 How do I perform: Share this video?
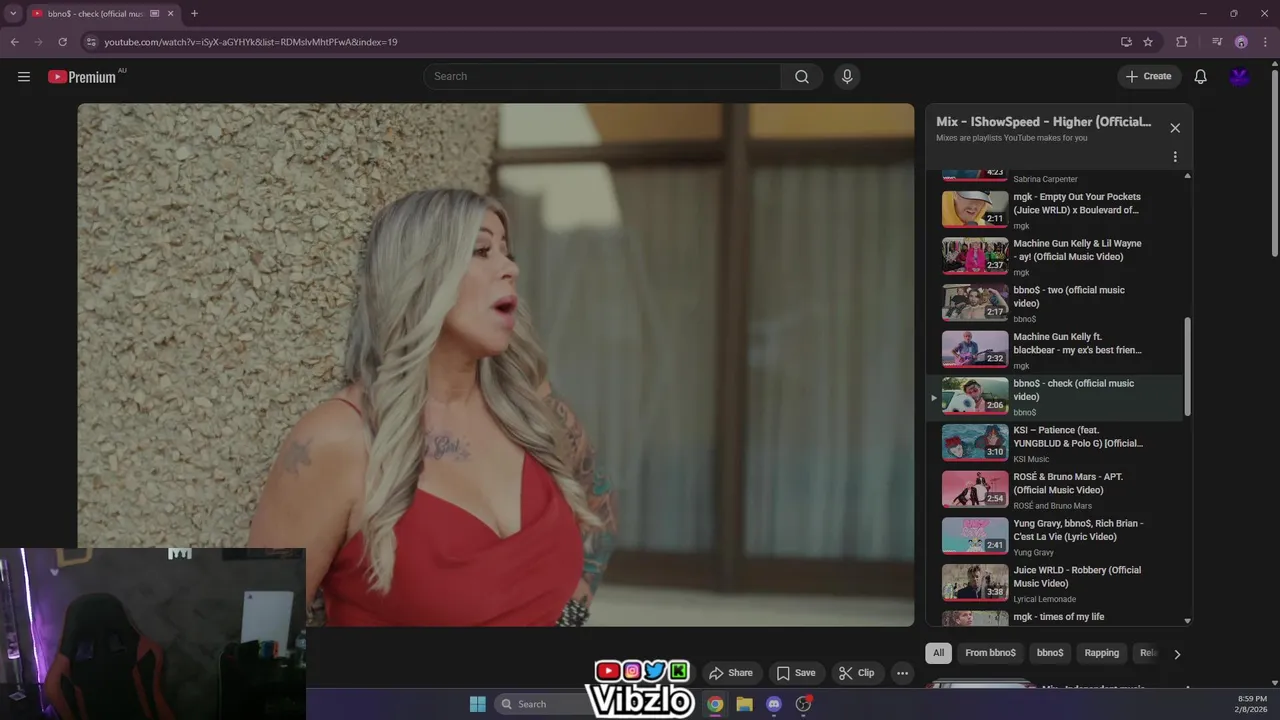[730, 673]
